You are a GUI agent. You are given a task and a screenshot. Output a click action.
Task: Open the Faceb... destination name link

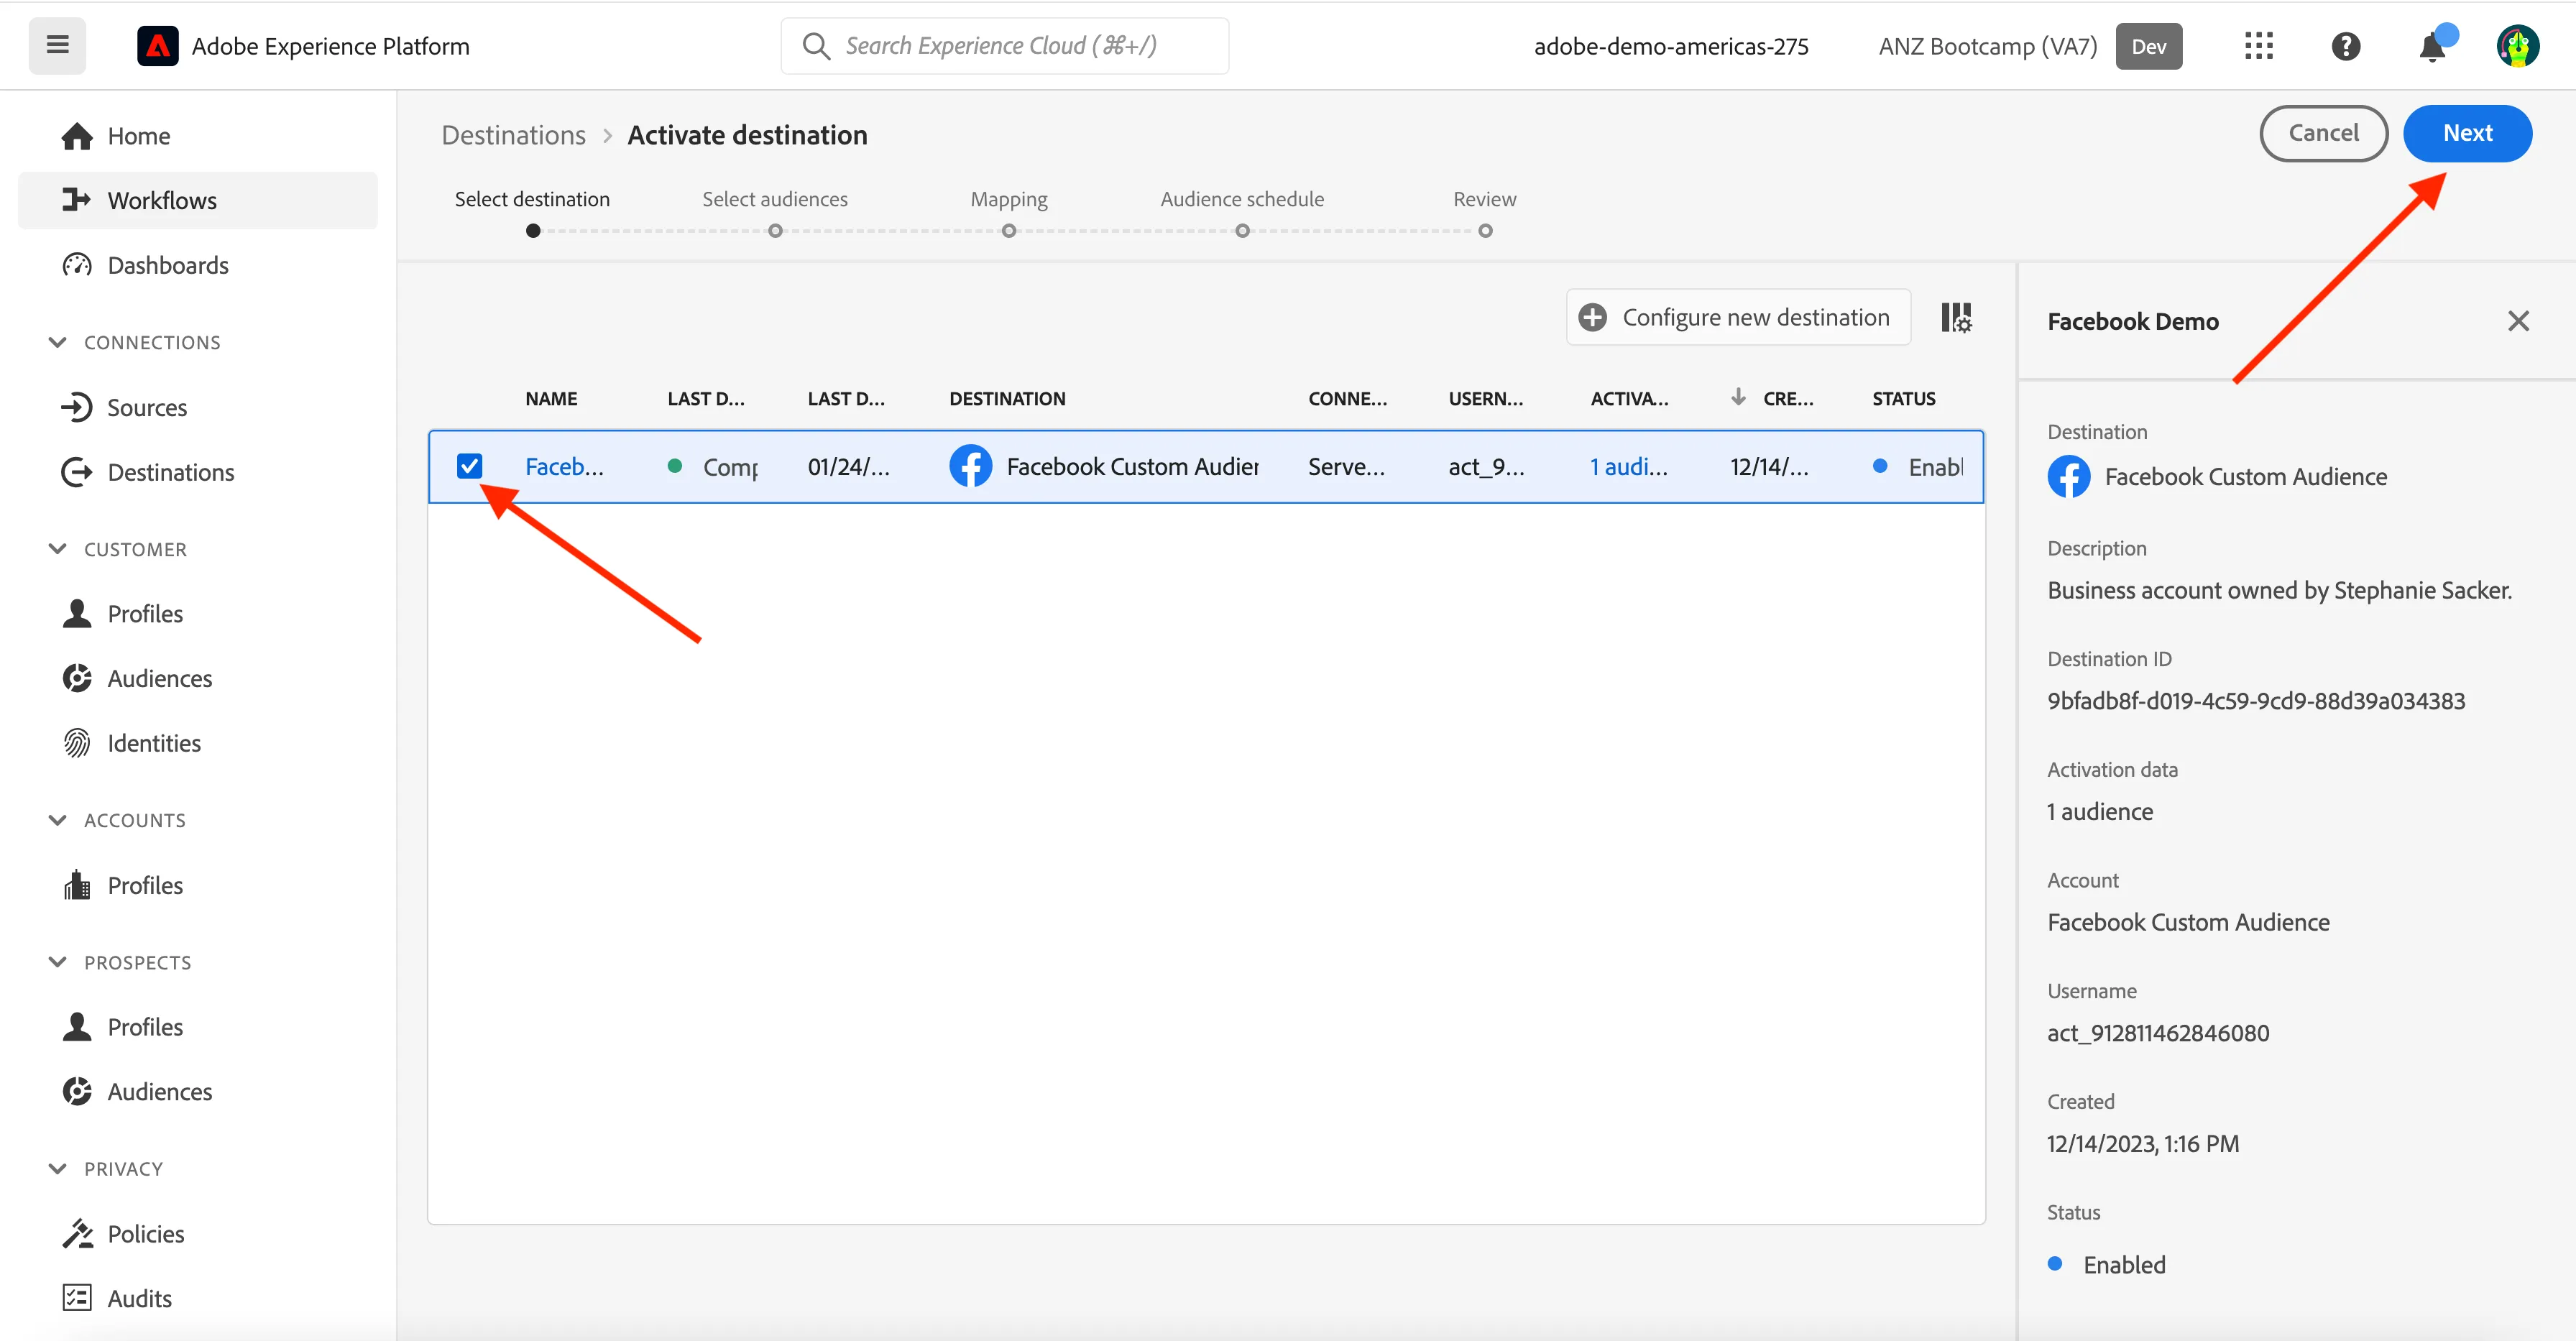tap(564, 466)
